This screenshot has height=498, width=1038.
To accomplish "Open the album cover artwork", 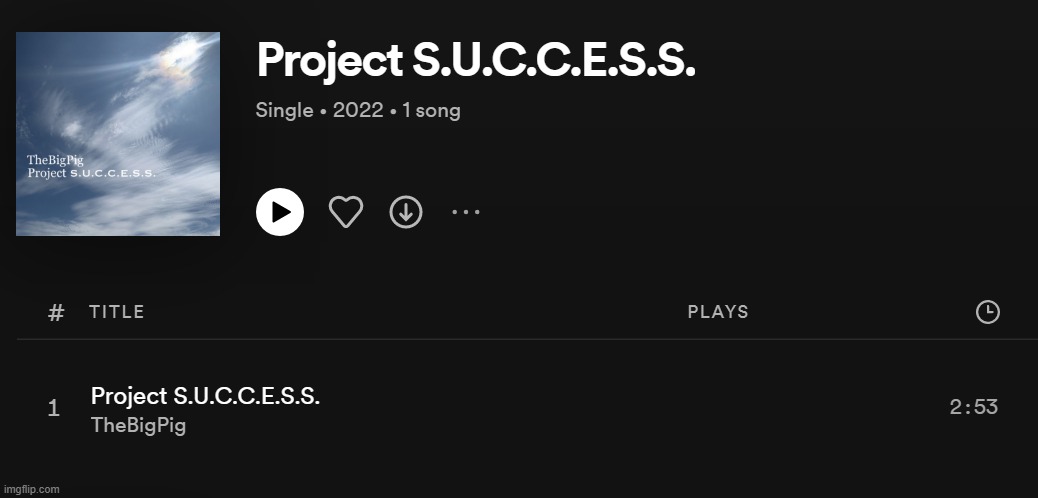I will tap(118, 134).
